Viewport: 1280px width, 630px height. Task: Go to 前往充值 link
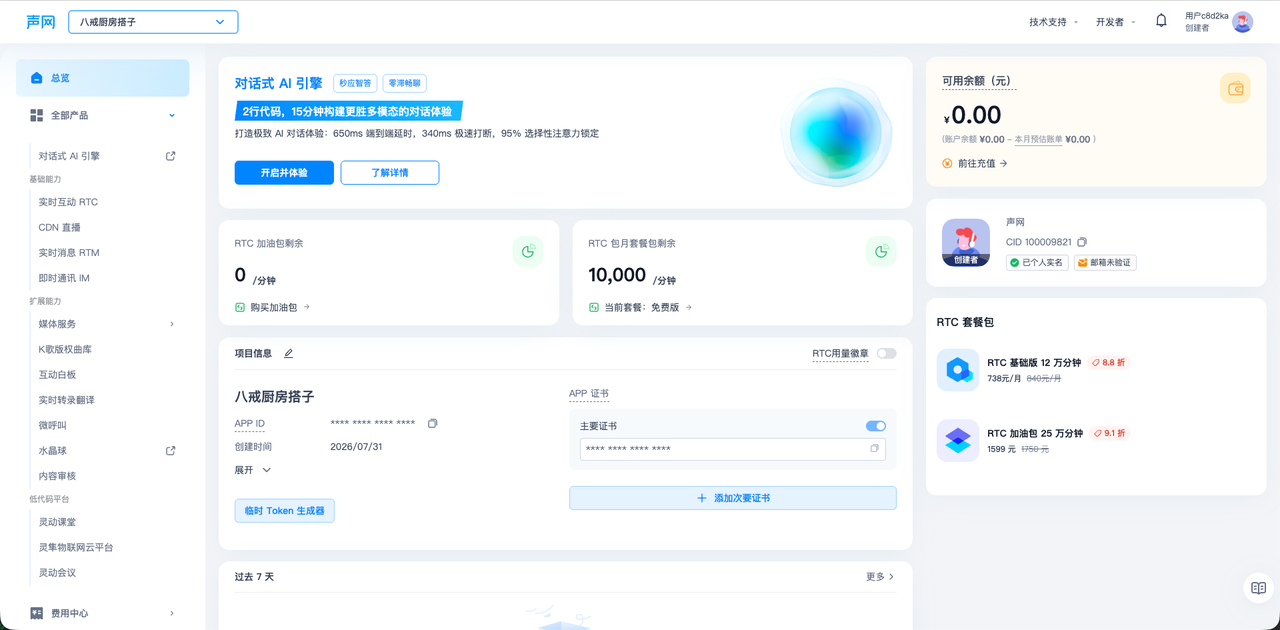(982, 163)
